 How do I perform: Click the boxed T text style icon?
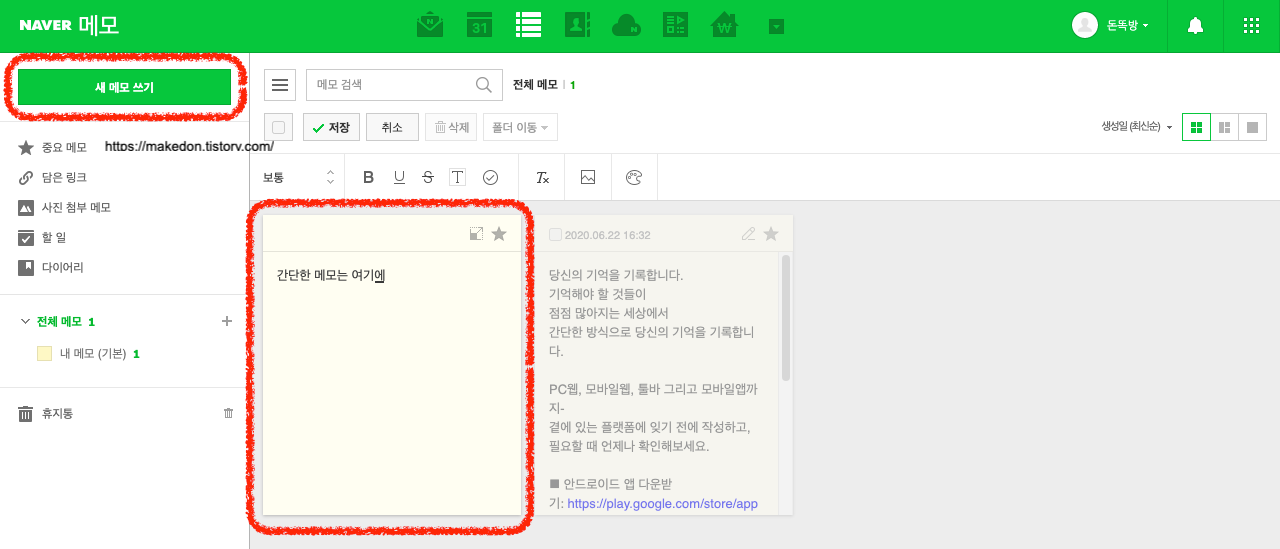(x=457, y=177)
